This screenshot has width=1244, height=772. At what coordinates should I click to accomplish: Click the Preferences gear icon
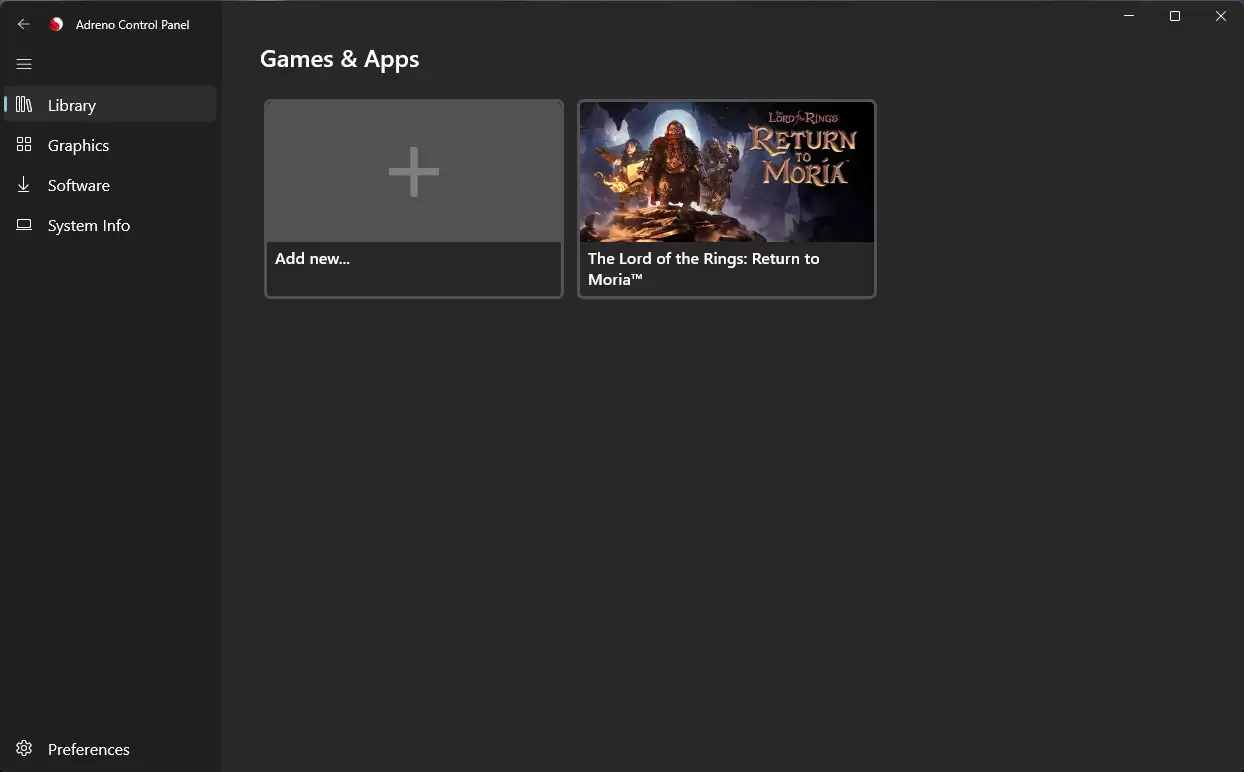(24, 749)
